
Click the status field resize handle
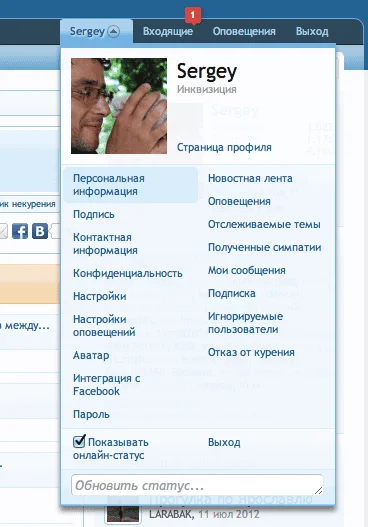pyautogui.click(x=319, y=491)
